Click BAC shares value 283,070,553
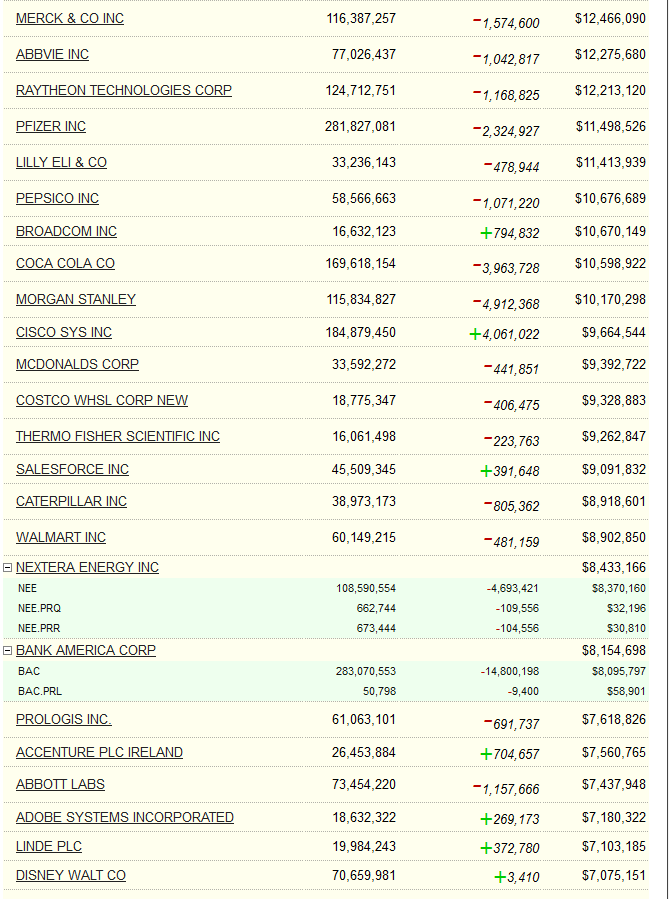Viewport: 669px width, 899px height. (366, 671)
